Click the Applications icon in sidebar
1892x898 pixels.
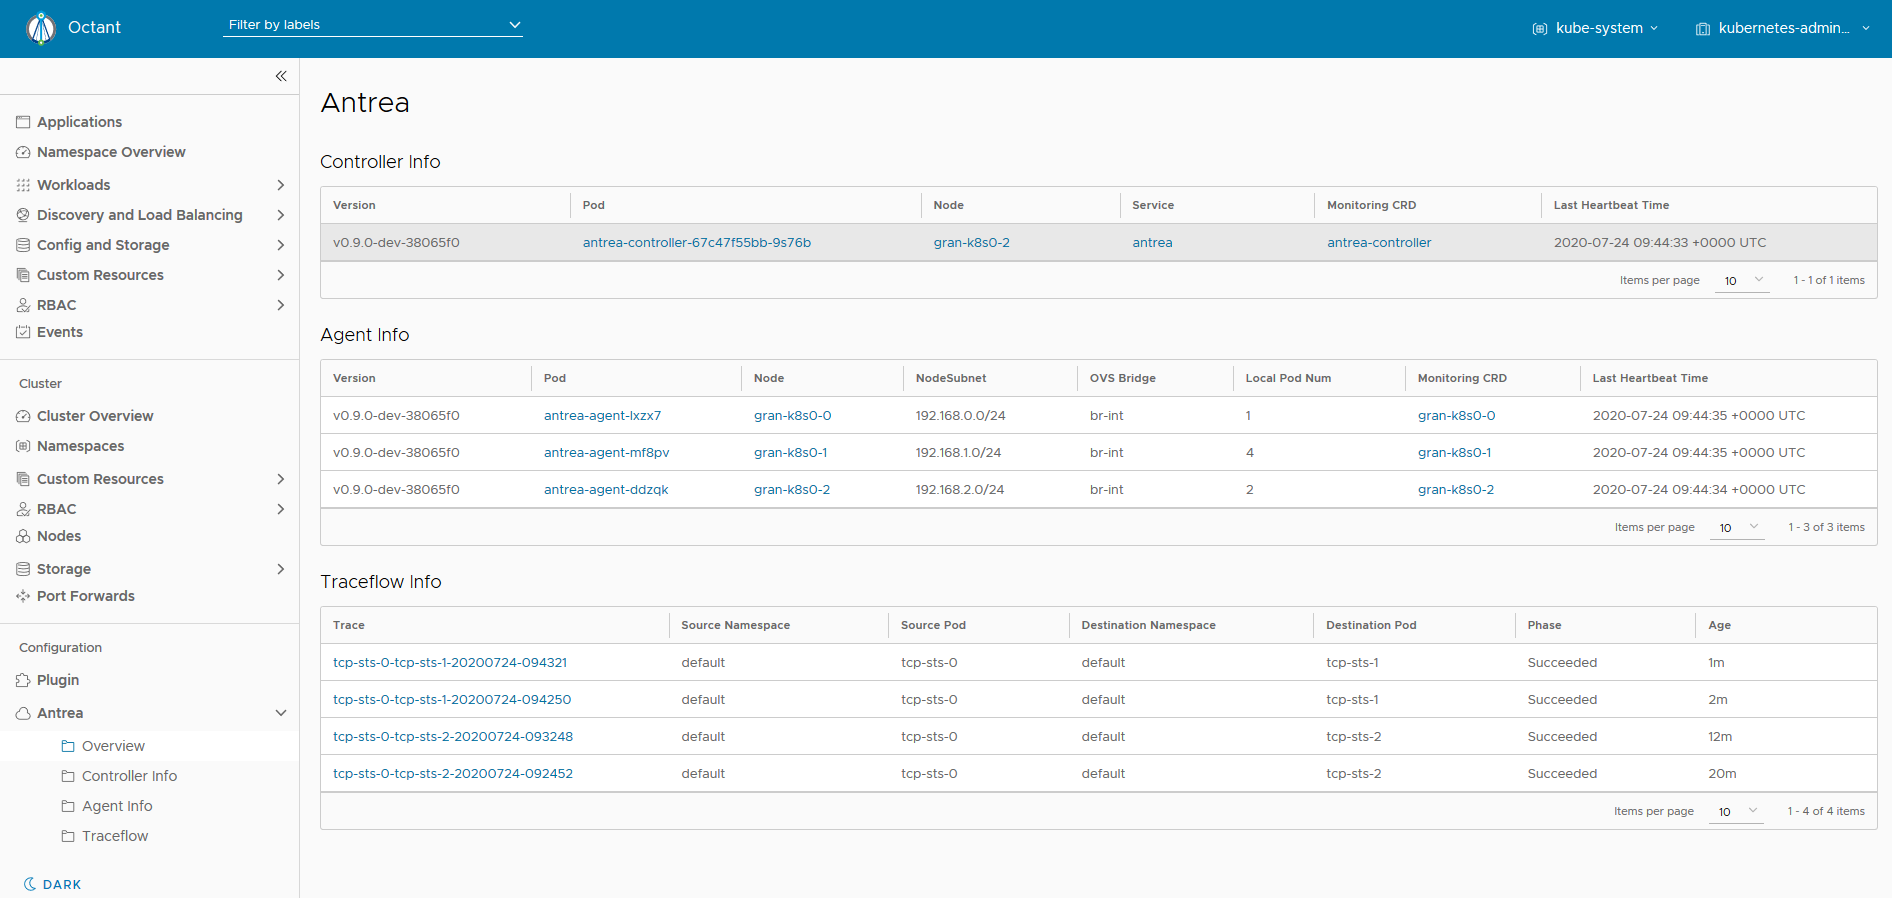click(x=23, y=122)
